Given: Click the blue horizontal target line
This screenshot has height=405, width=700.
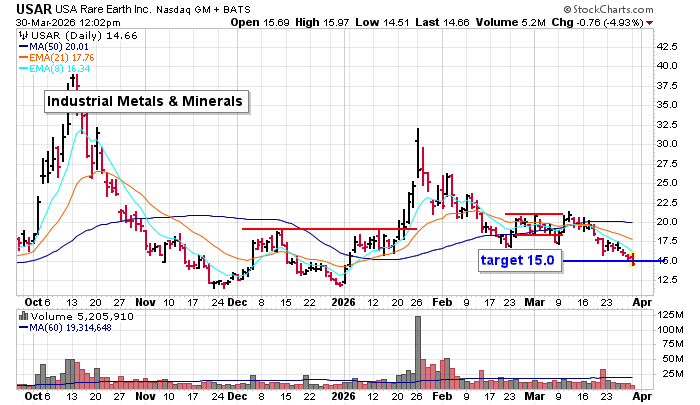Looking at the screenshot, I should (x=600, y=261).
